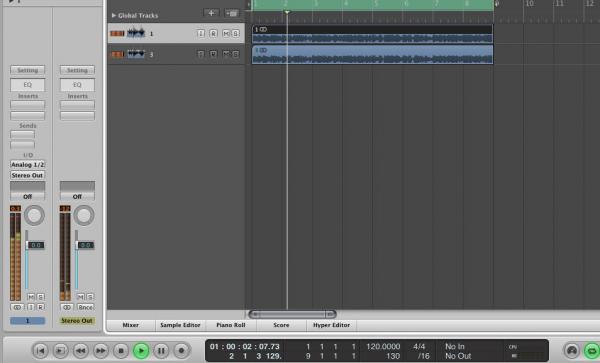Open the Piano Roll tab

[x=231, y=325]
